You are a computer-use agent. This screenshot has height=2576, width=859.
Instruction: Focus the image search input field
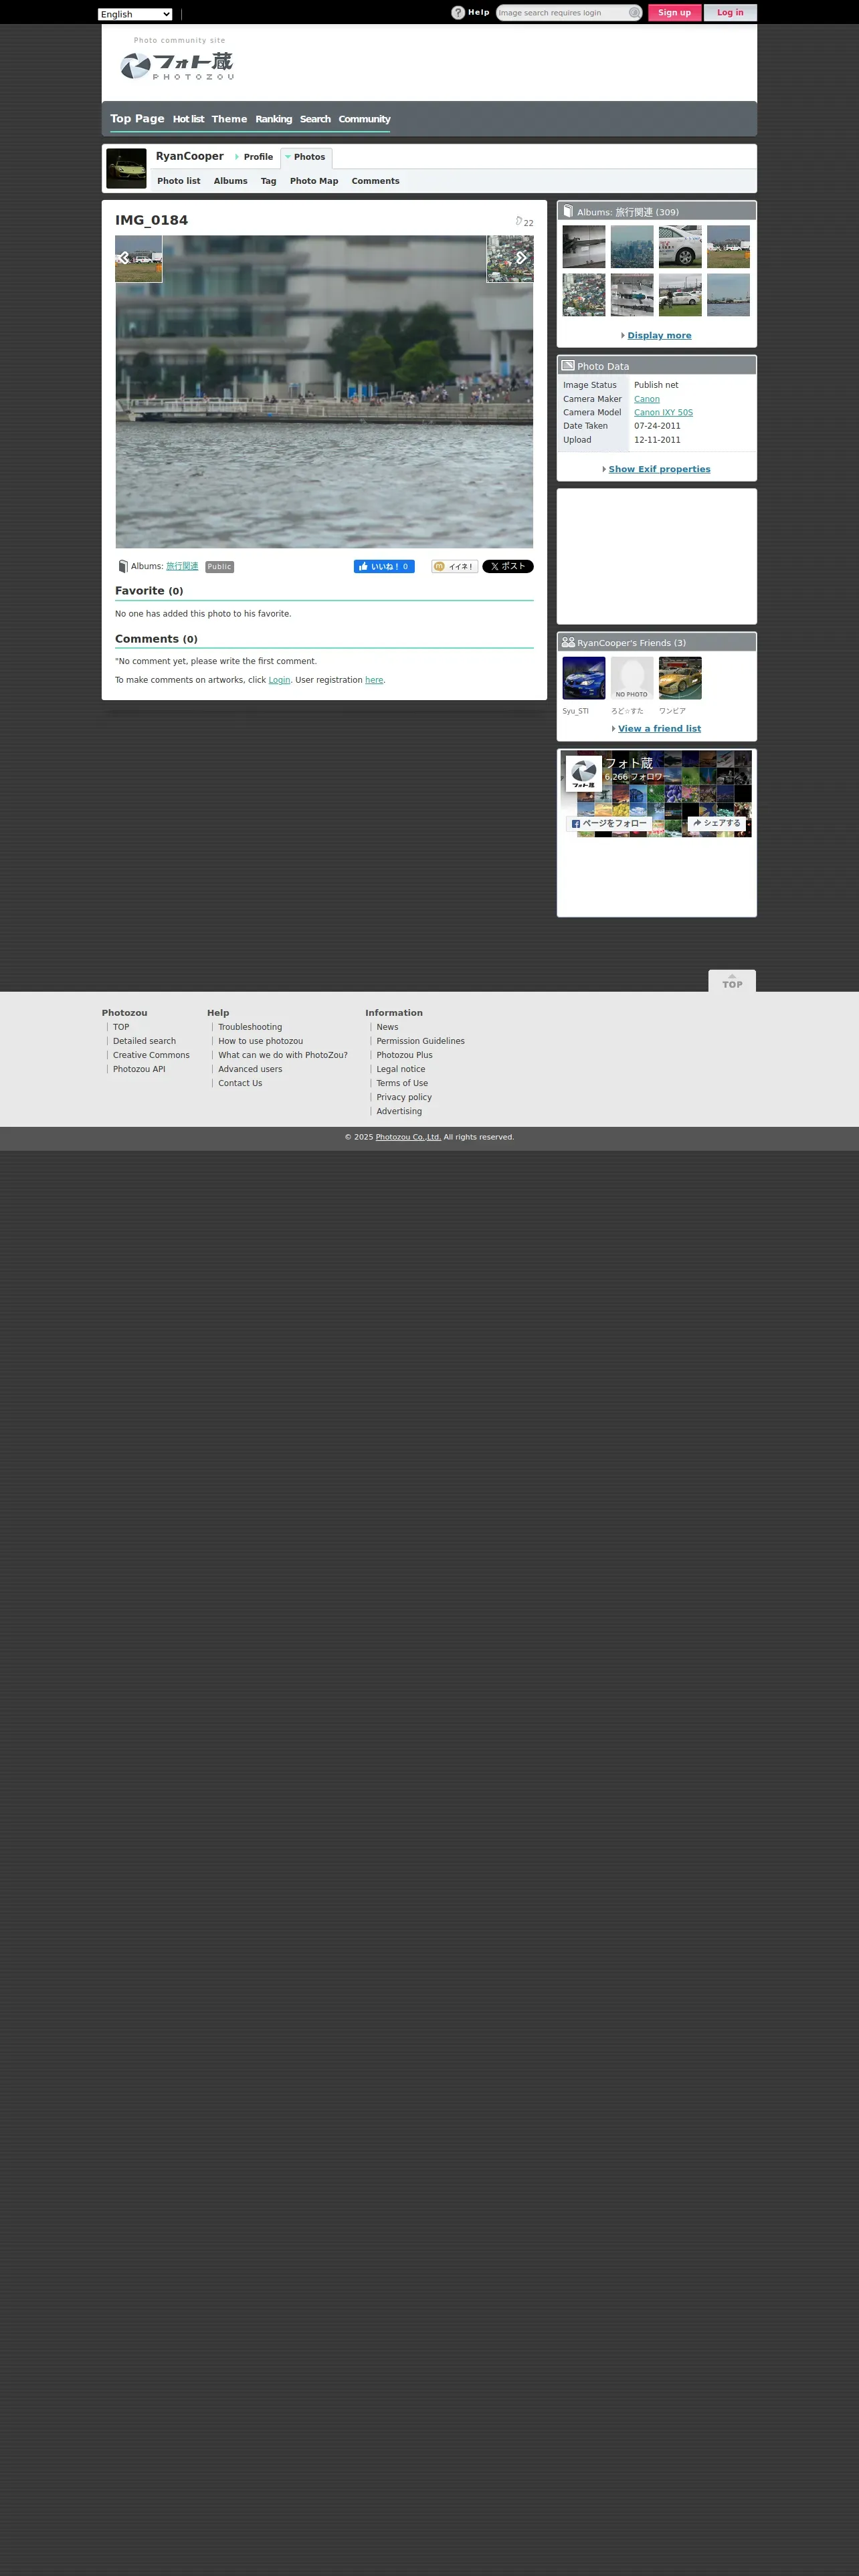562,13
